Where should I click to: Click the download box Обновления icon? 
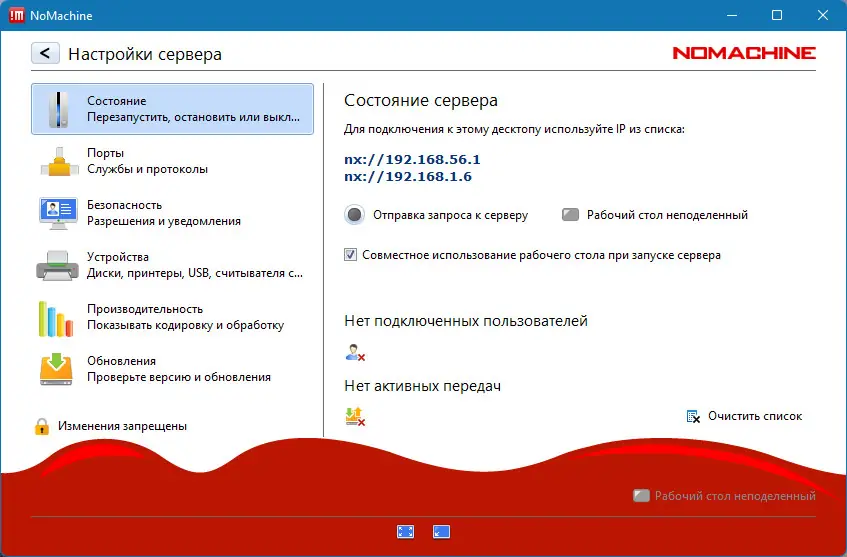[x=56, y=369]
